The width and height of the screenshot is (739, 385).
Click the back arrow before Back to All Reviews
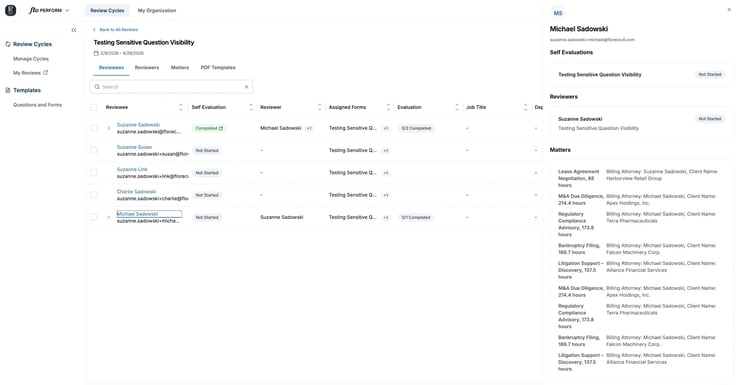tap(94, 30)
